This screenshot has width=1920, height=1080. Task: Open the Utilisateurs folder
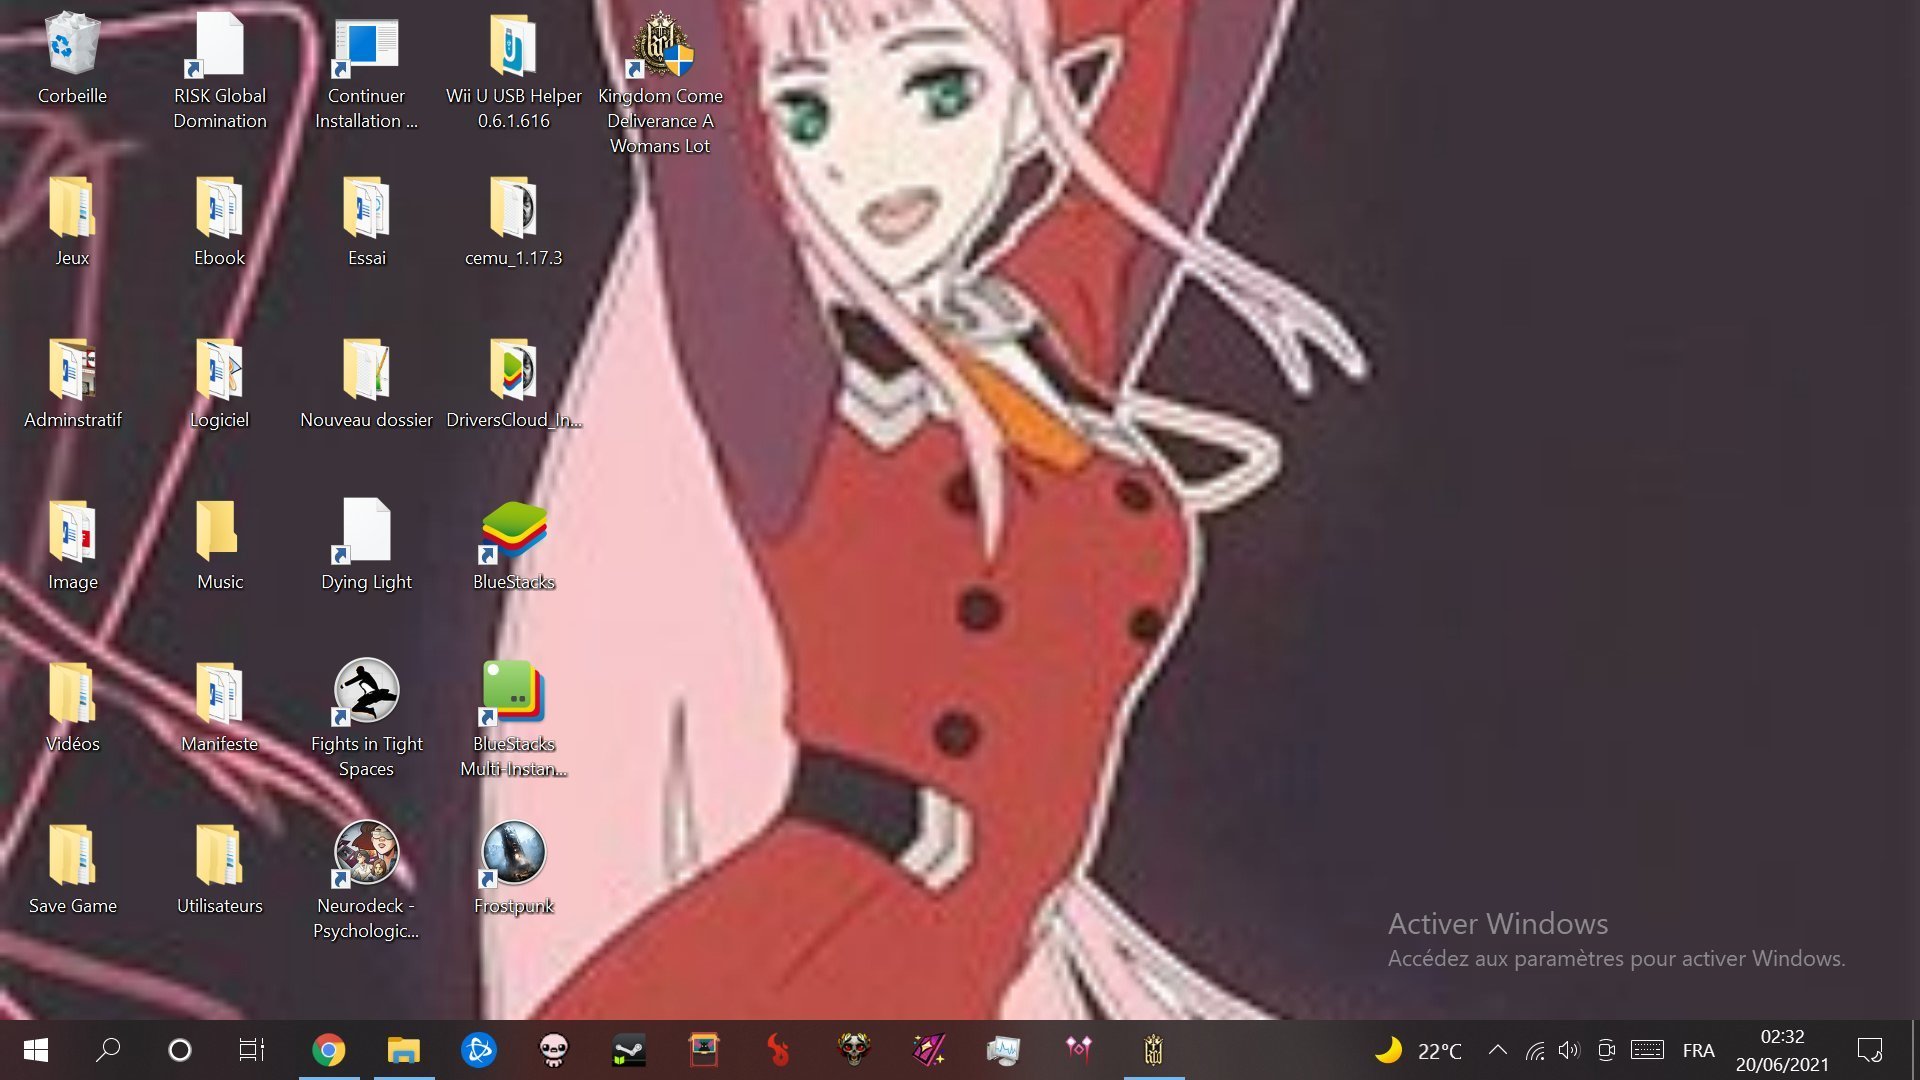point(220,870)
